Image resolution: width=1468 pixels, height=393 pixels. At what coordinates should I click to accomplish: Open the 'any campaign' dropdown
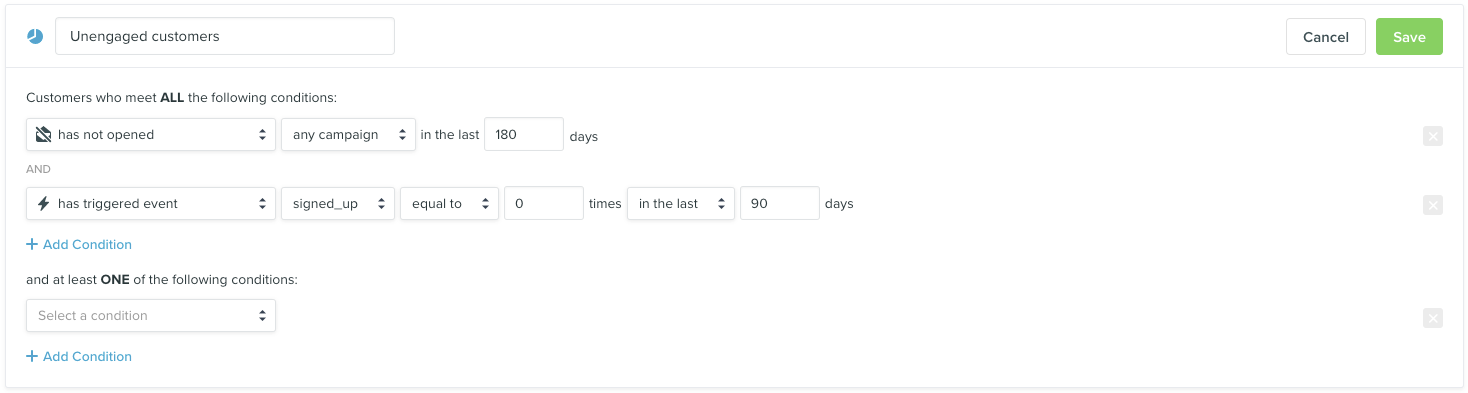click(348, 134)
